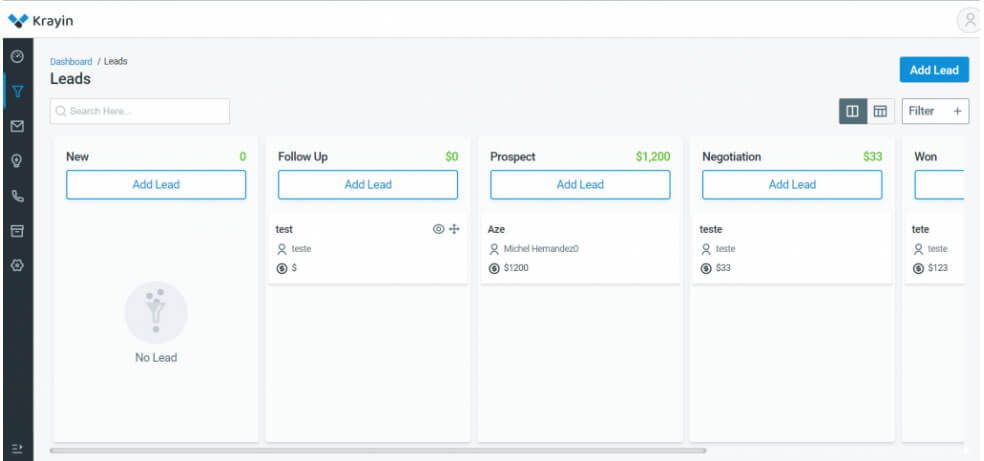The width and height of the screenshot is (984, 461).
Task: Click person icon on the tete card
Action: 918,249
